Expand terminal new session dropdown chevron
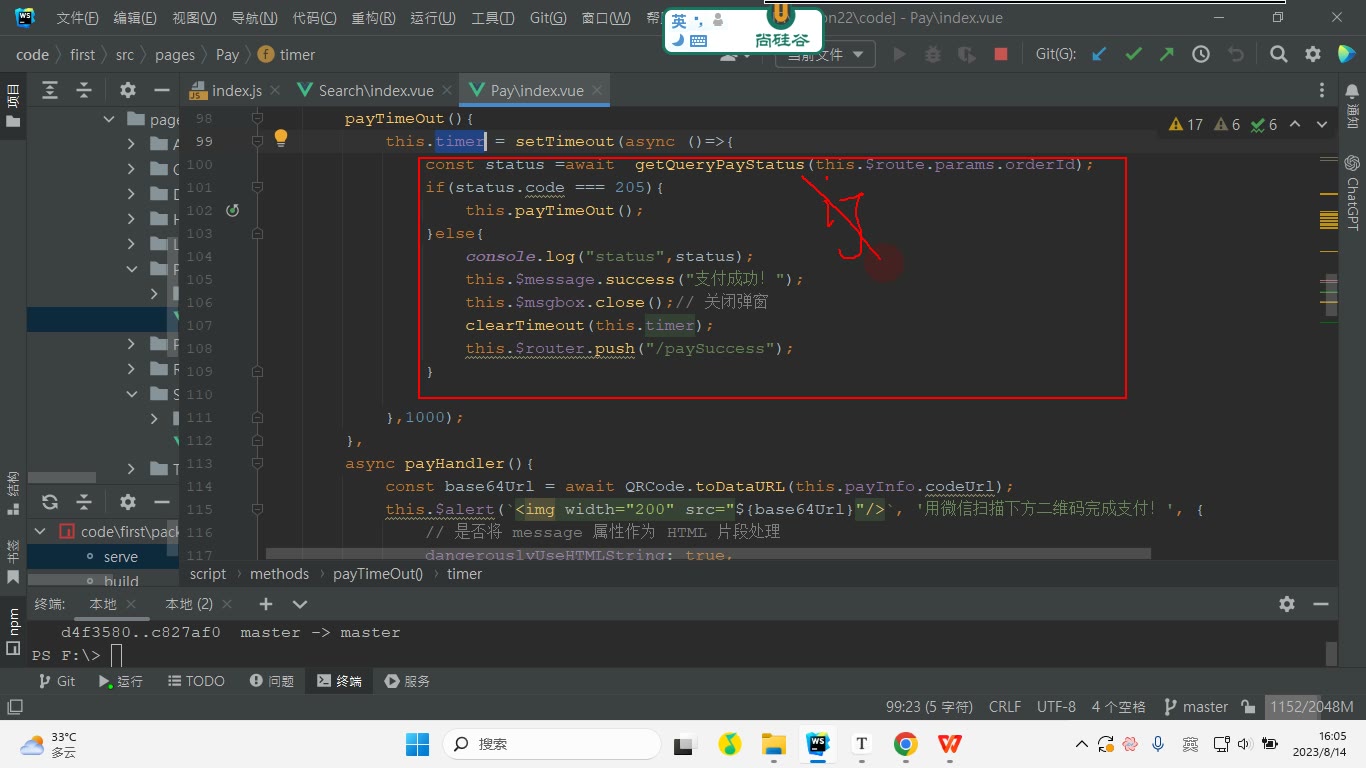Screen dimensions: 1366x768 pos(300,604)
